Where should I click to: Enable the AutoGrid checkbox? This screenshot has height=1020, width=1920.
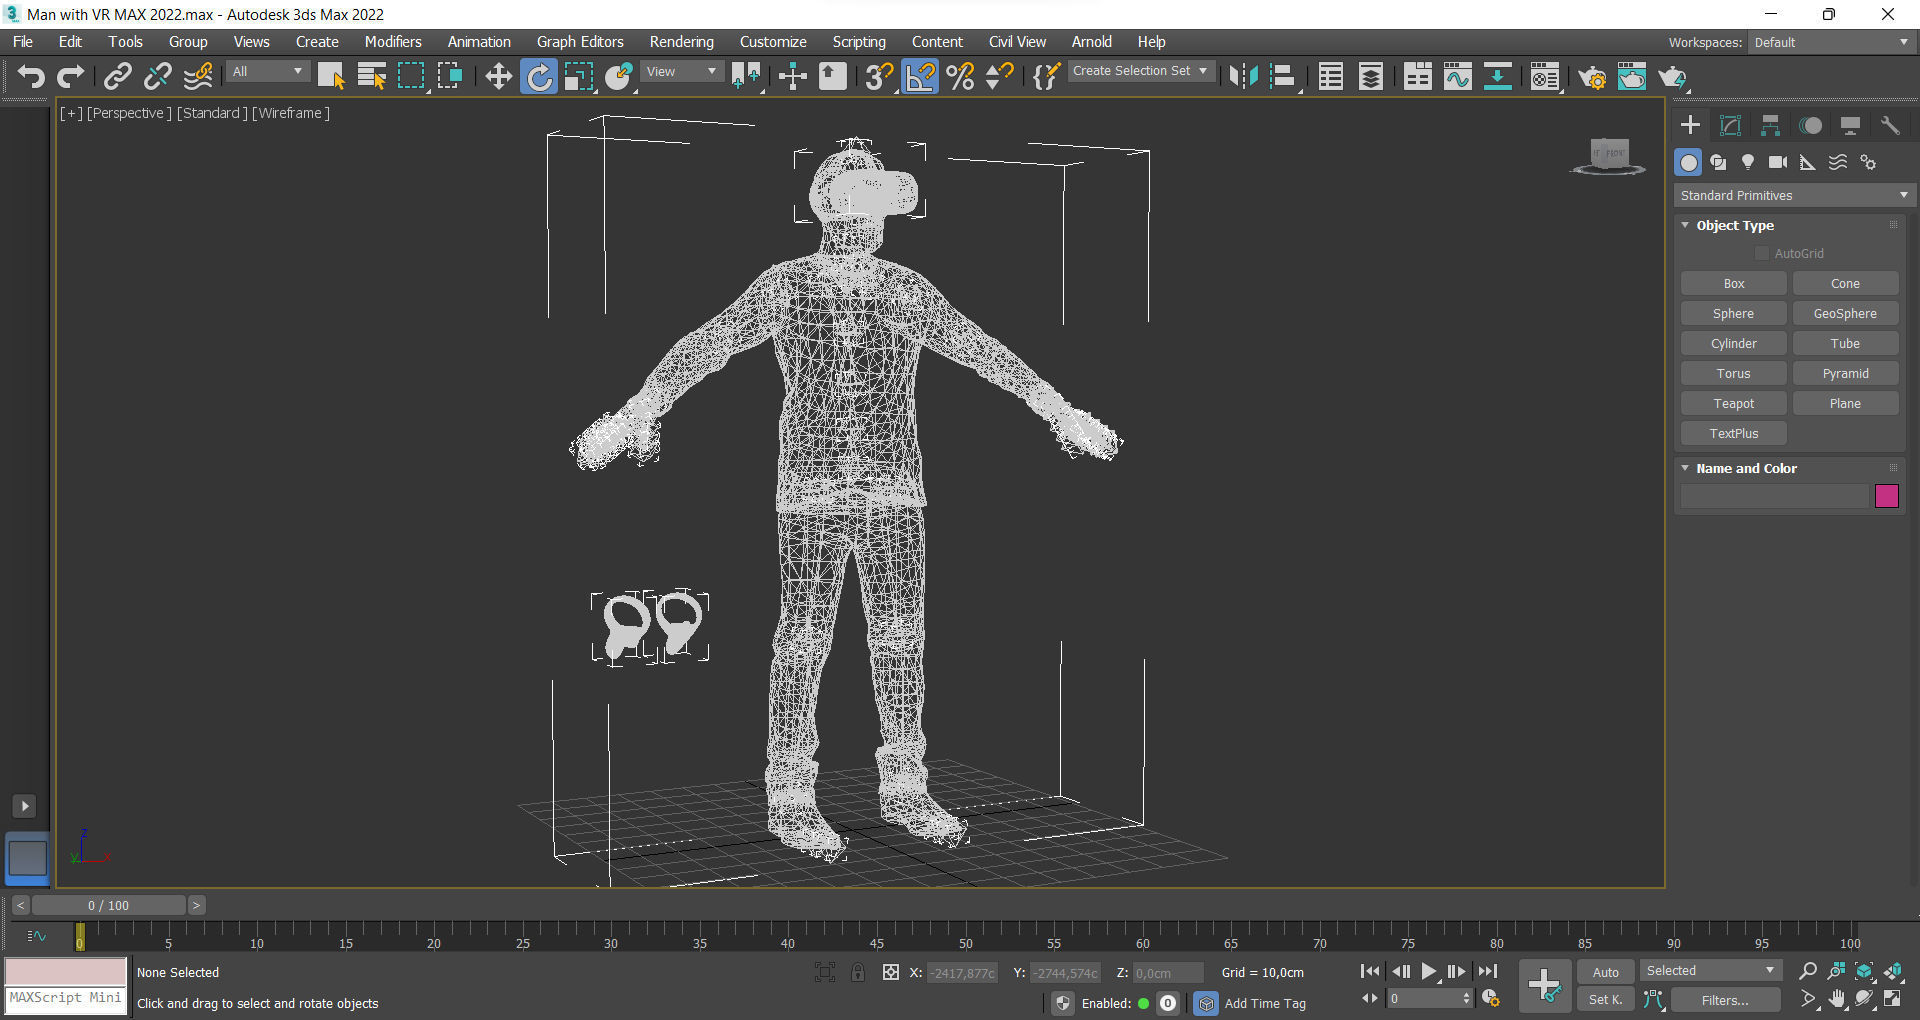(1762, 254)
